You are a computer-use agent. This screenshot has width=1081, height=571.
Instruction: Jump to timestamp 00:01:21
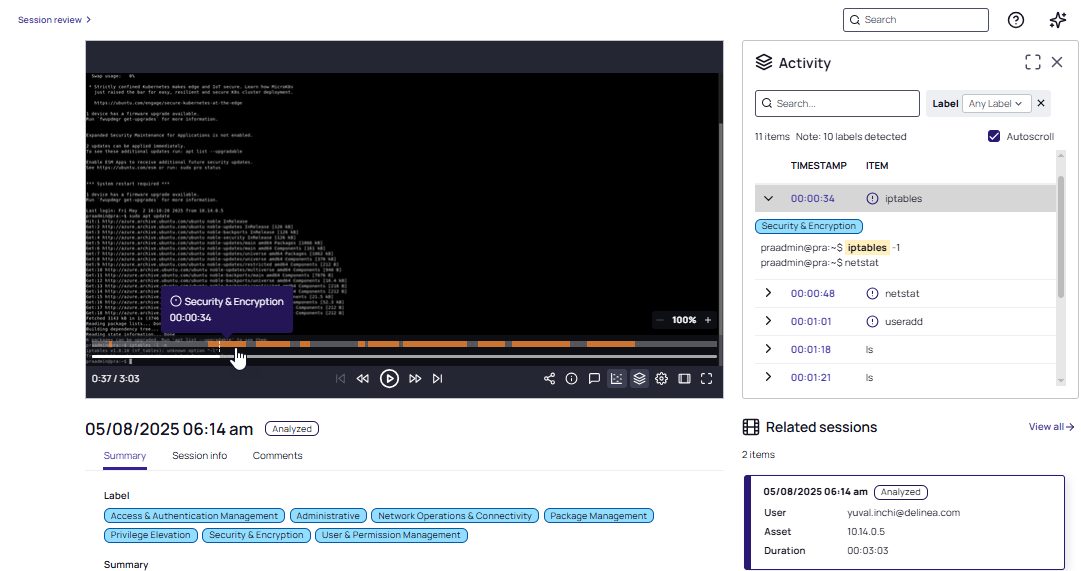click(x=811, y=378)
